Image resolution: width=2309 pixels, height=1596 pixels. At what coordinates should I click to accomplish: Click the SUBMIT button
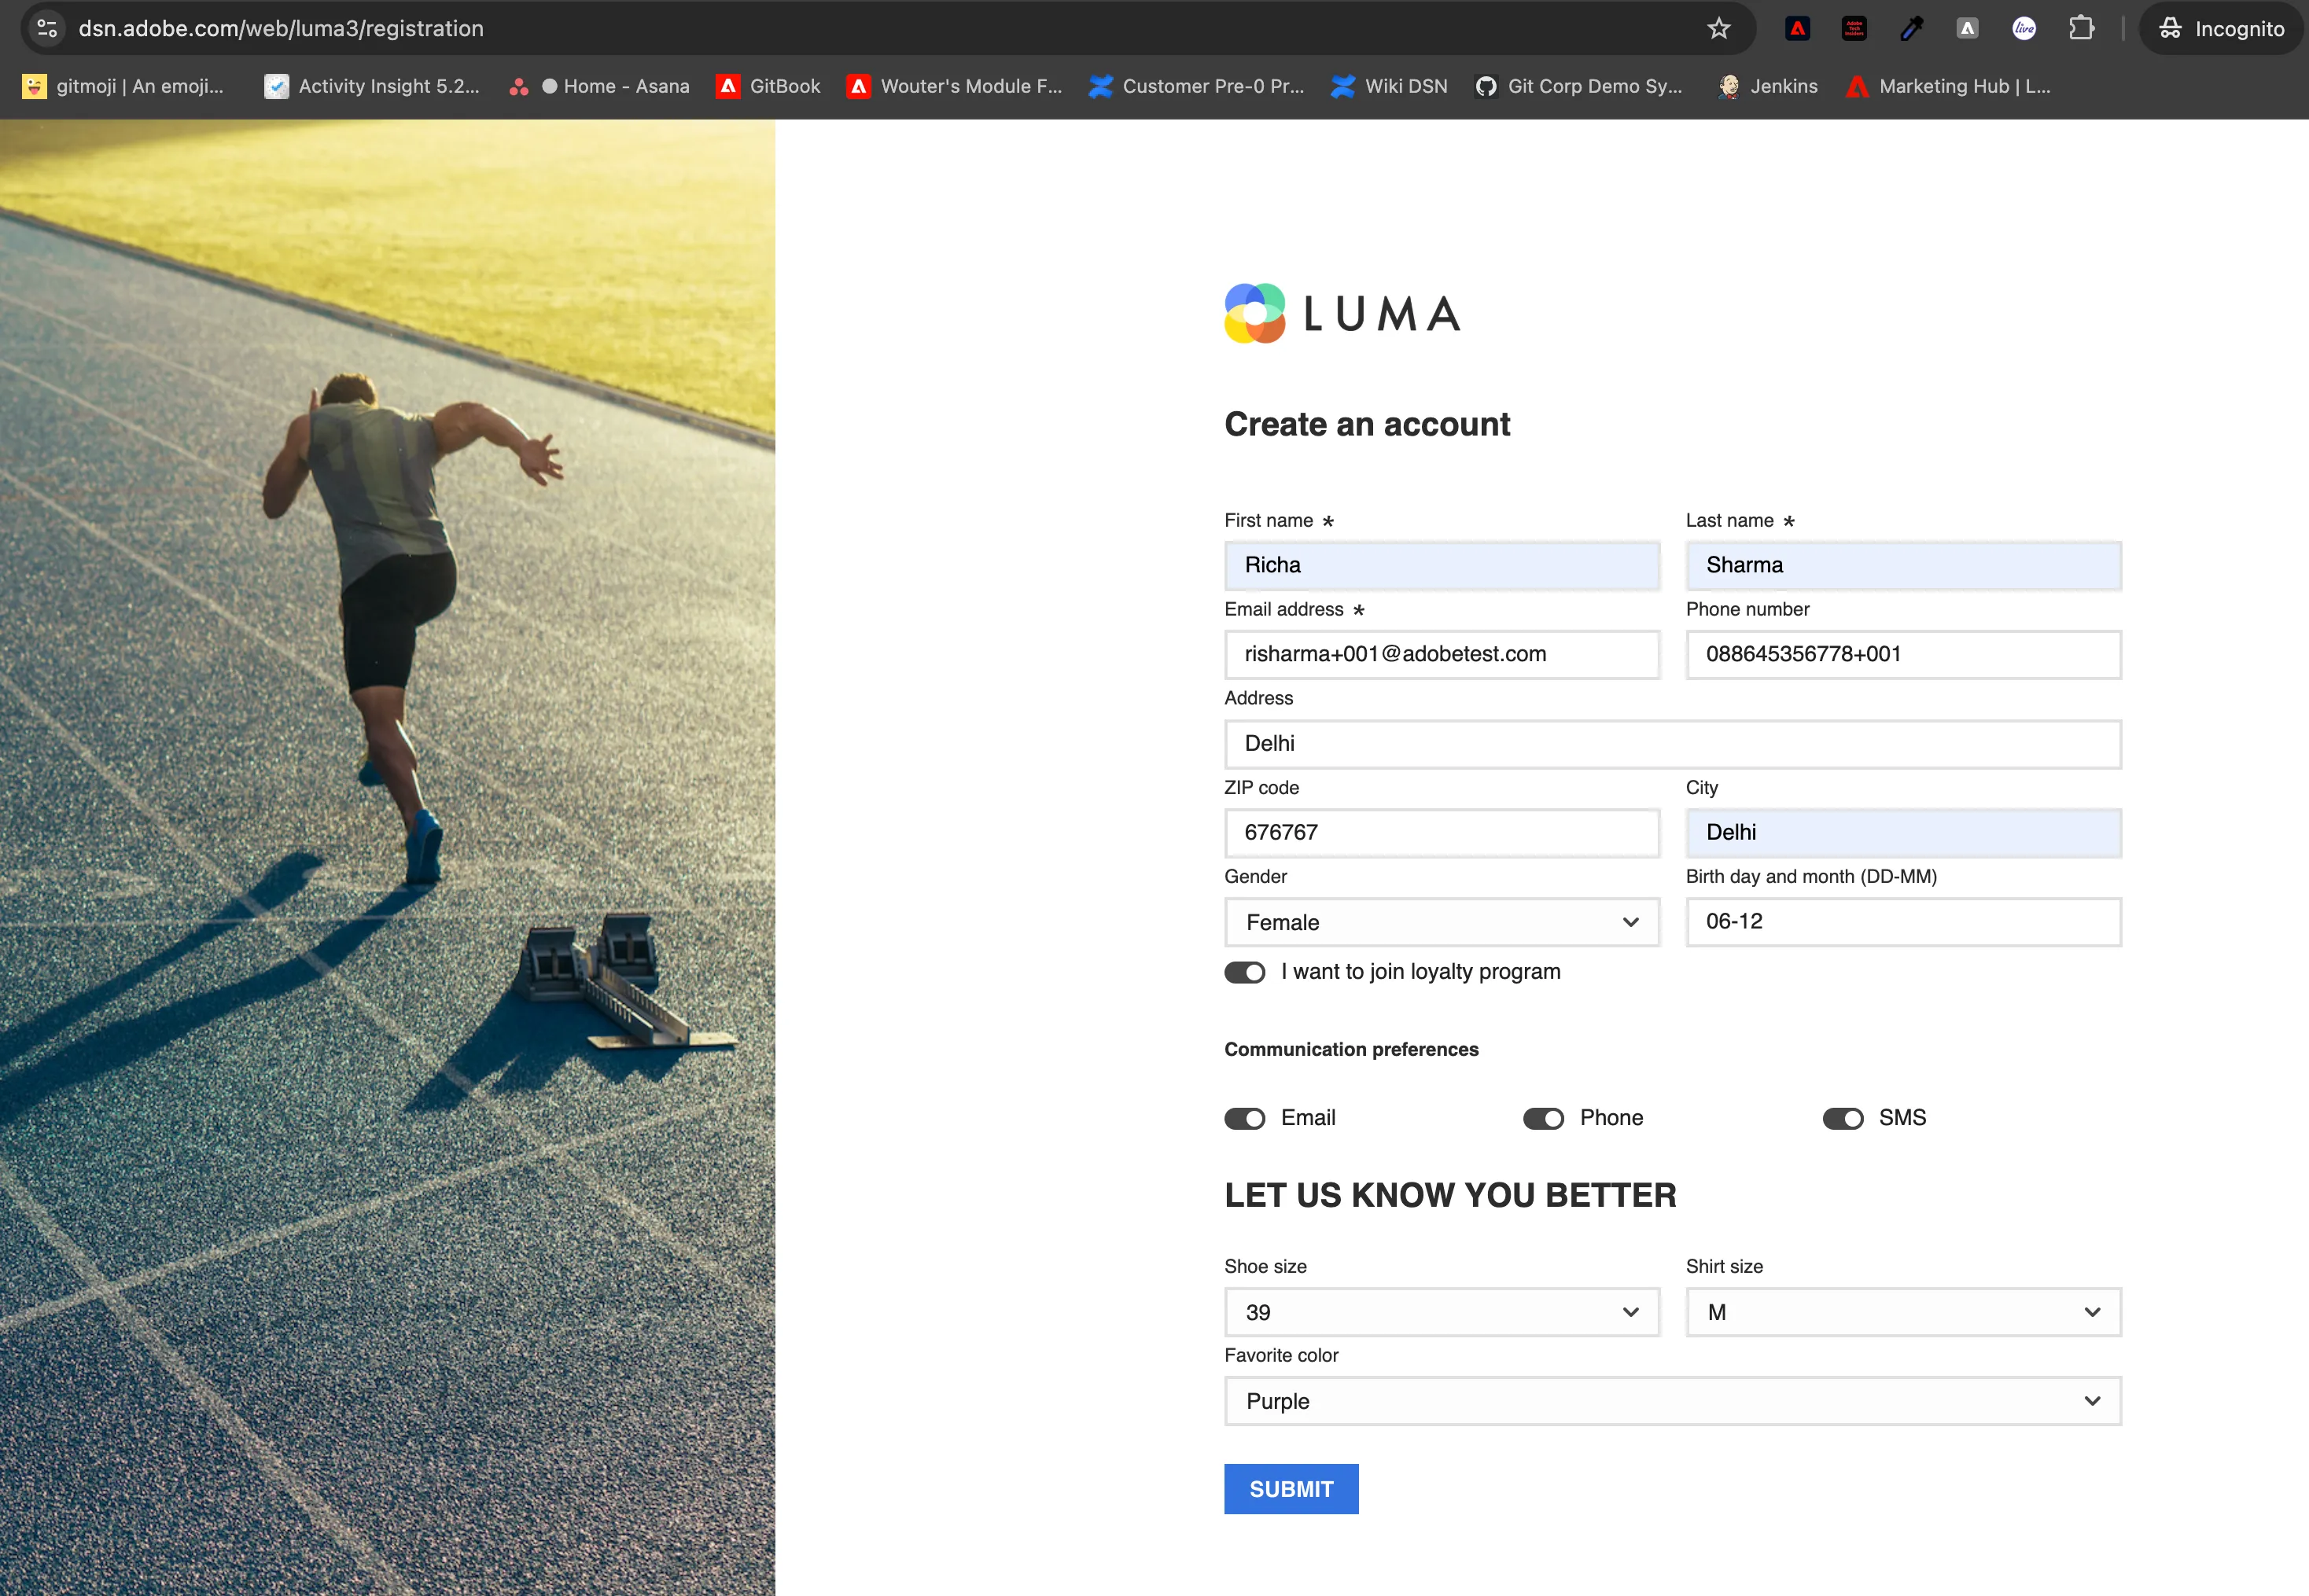coord(1291,1489)
